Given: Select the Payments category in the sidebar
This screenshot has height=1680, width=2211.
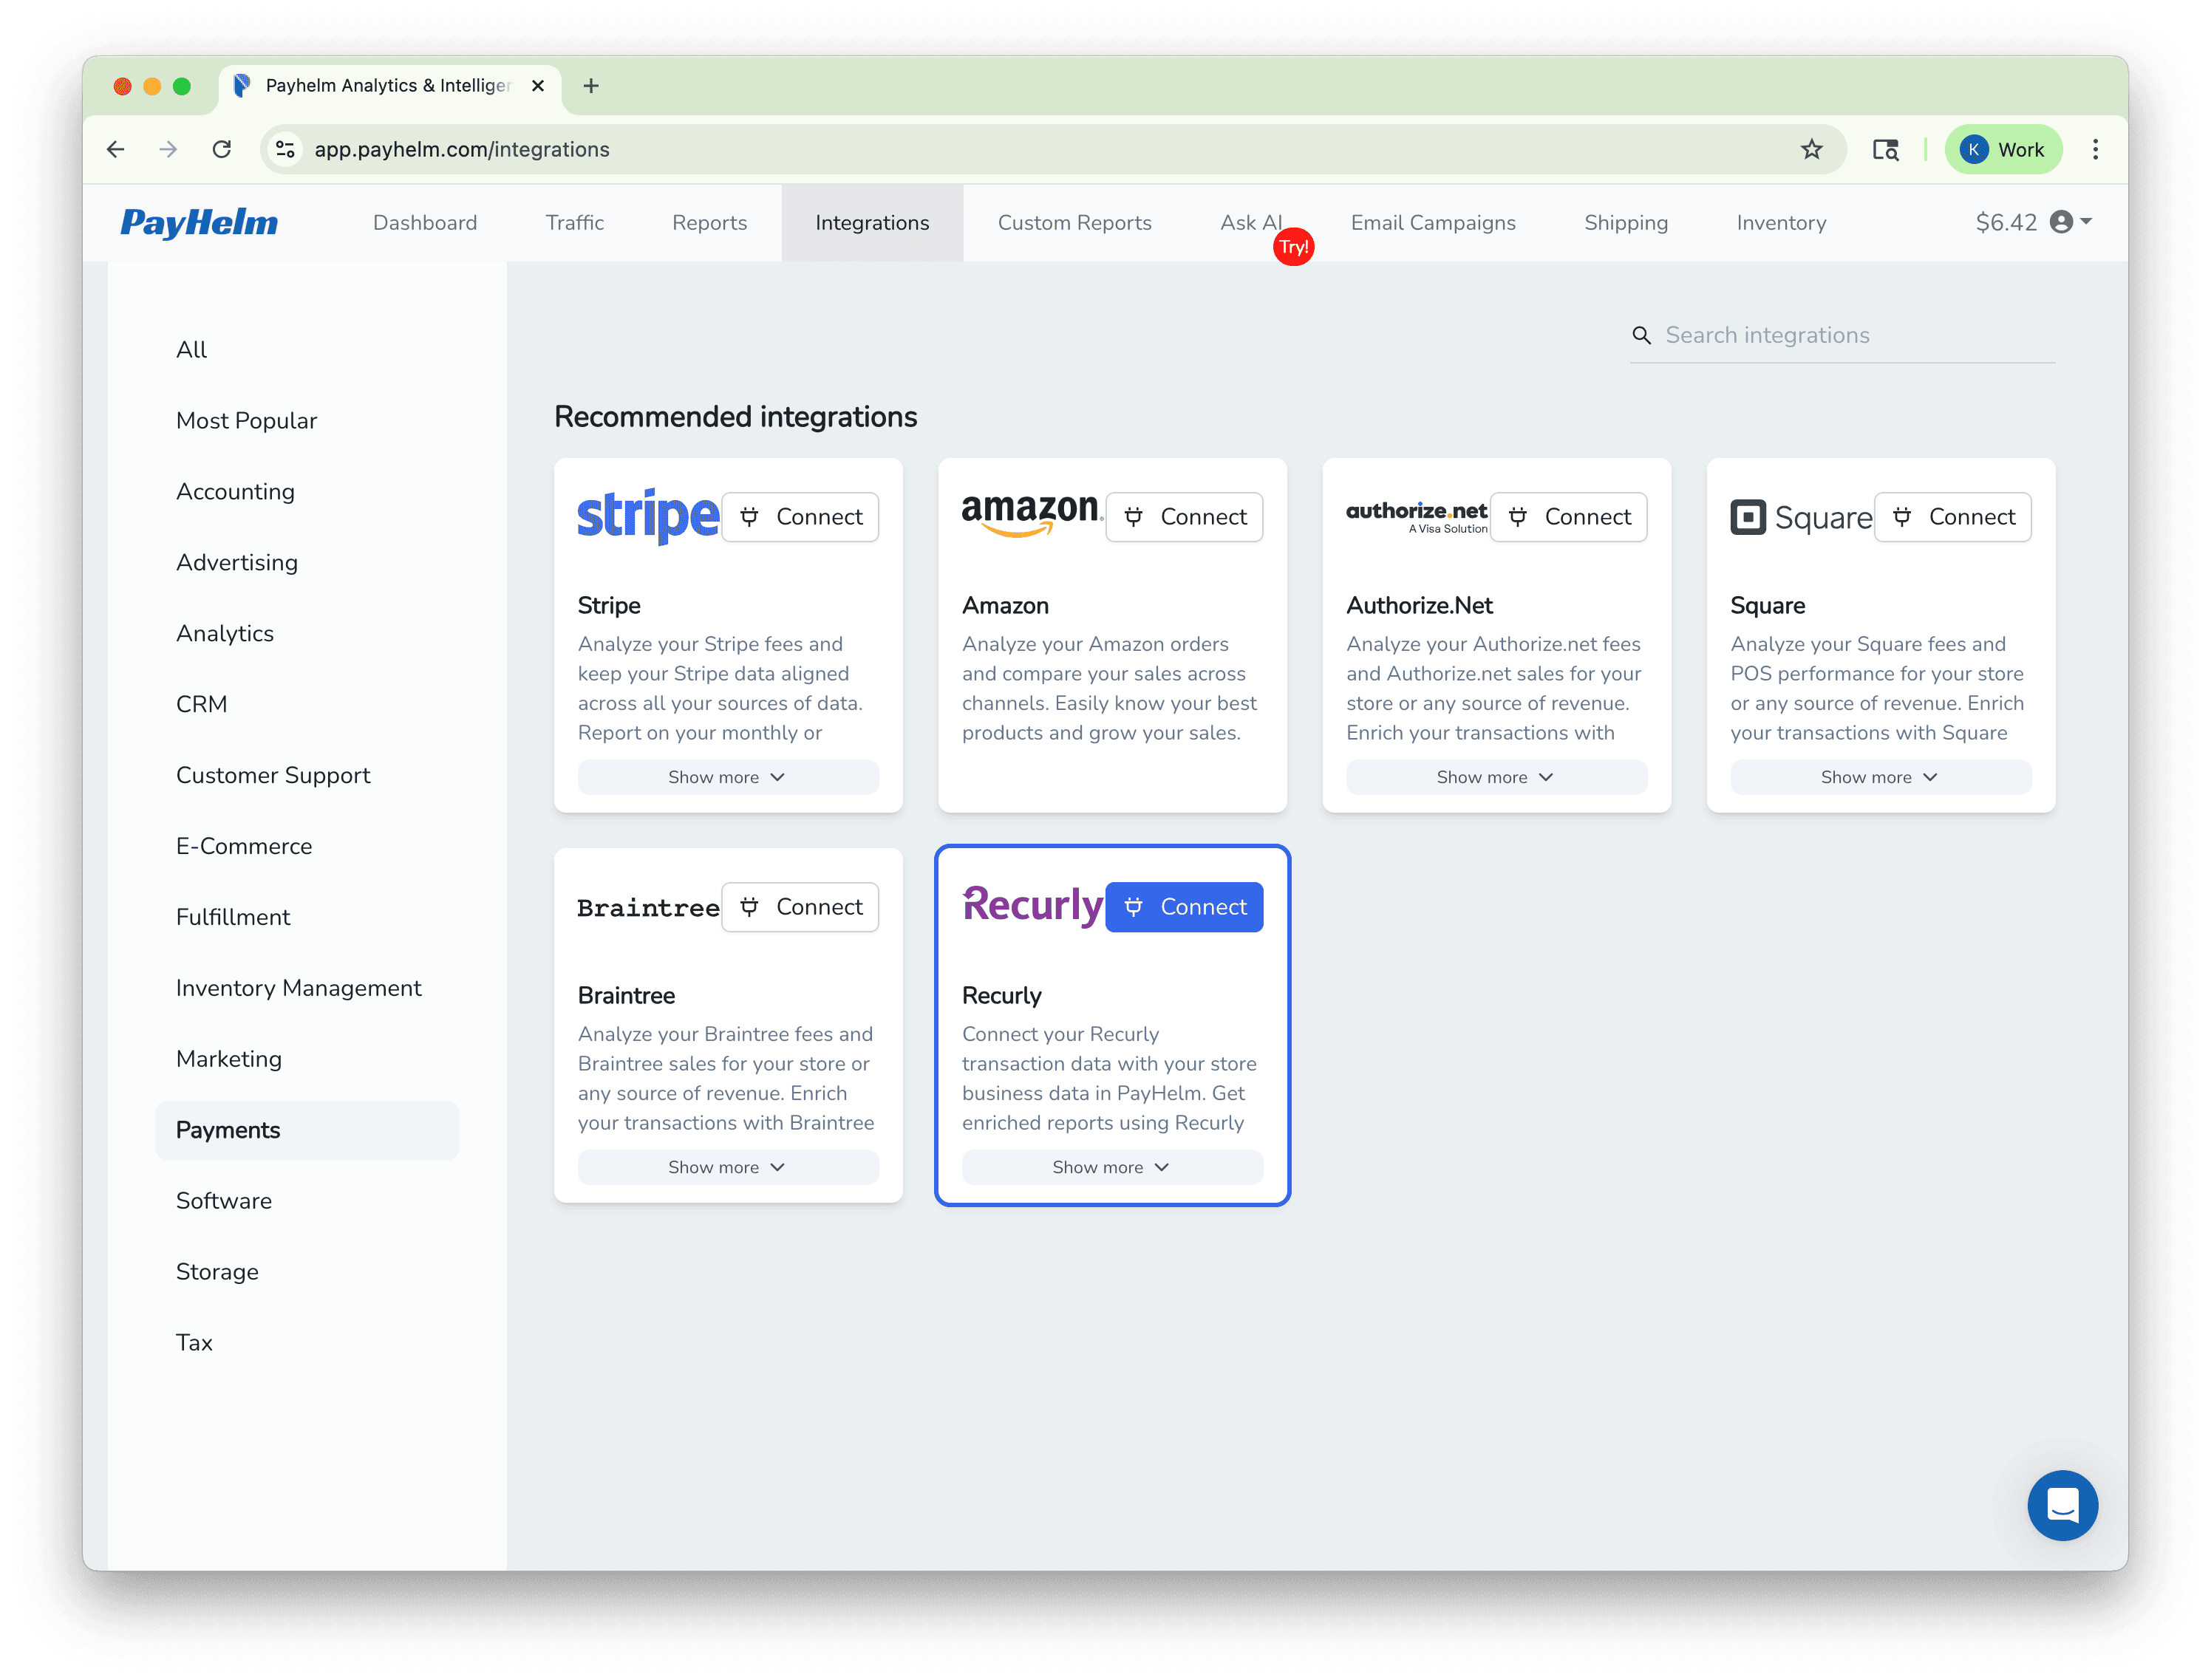Looking at the screenshot, I should tap(227, 1129).
